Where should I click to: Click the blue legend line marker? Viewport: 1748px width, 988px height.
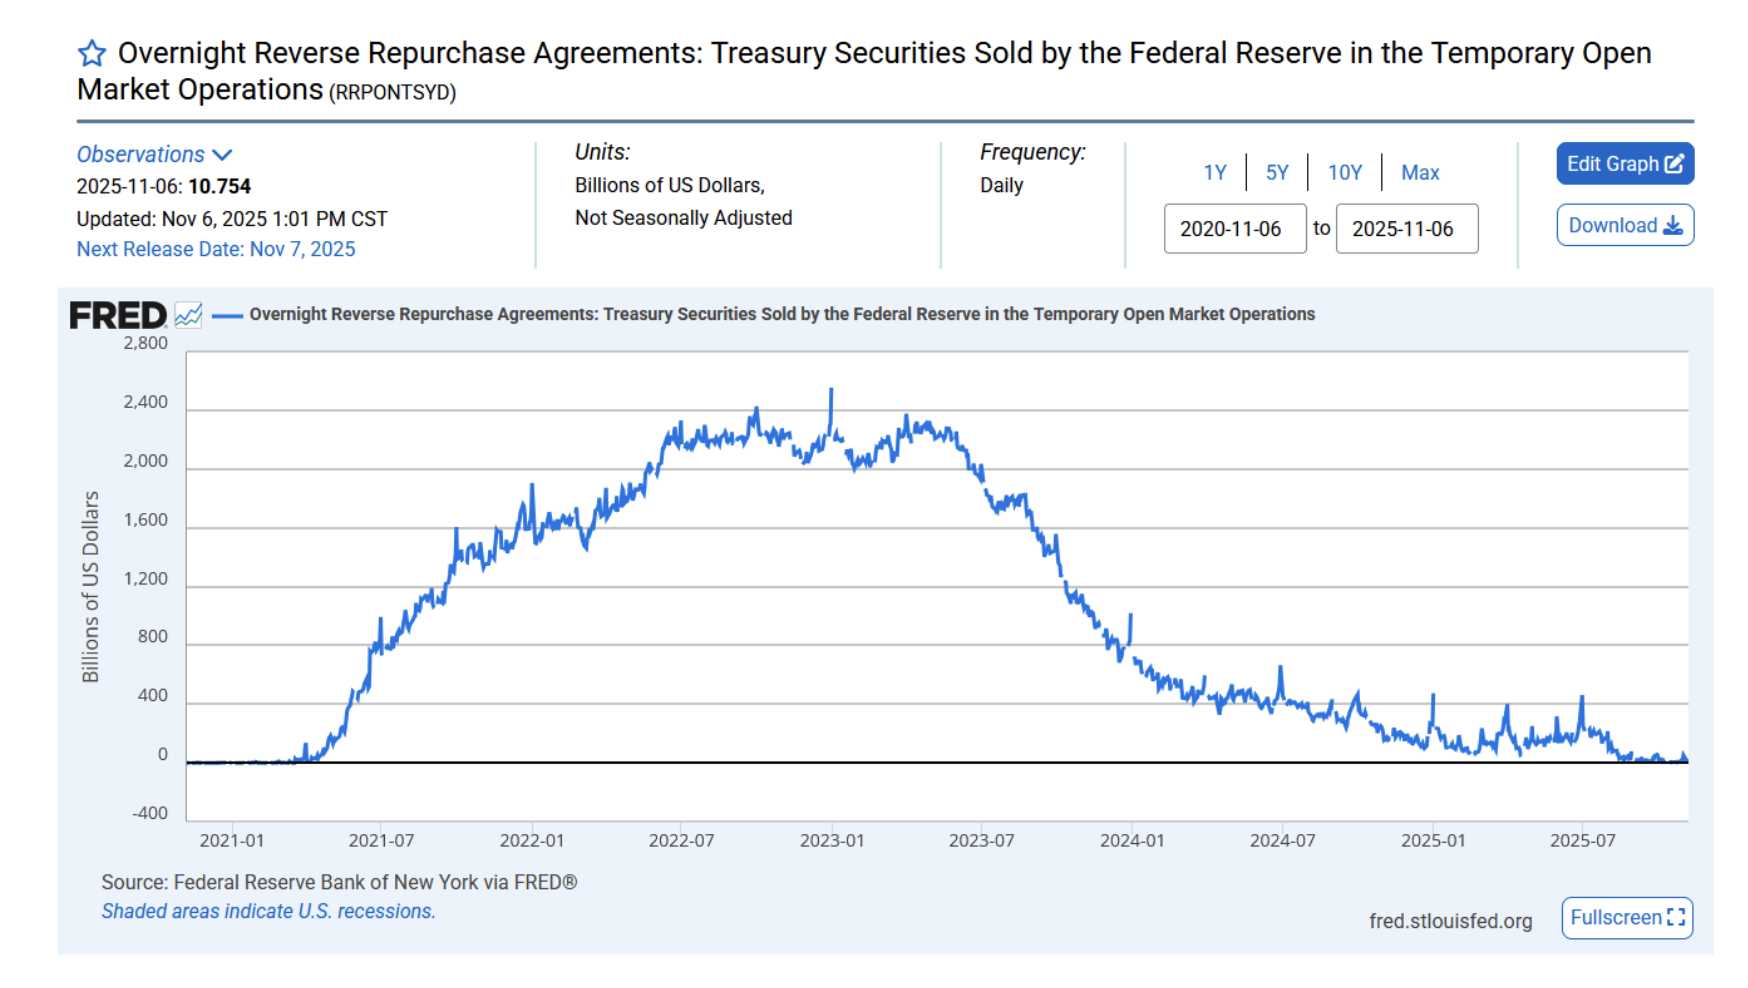[x=229, y=314]
